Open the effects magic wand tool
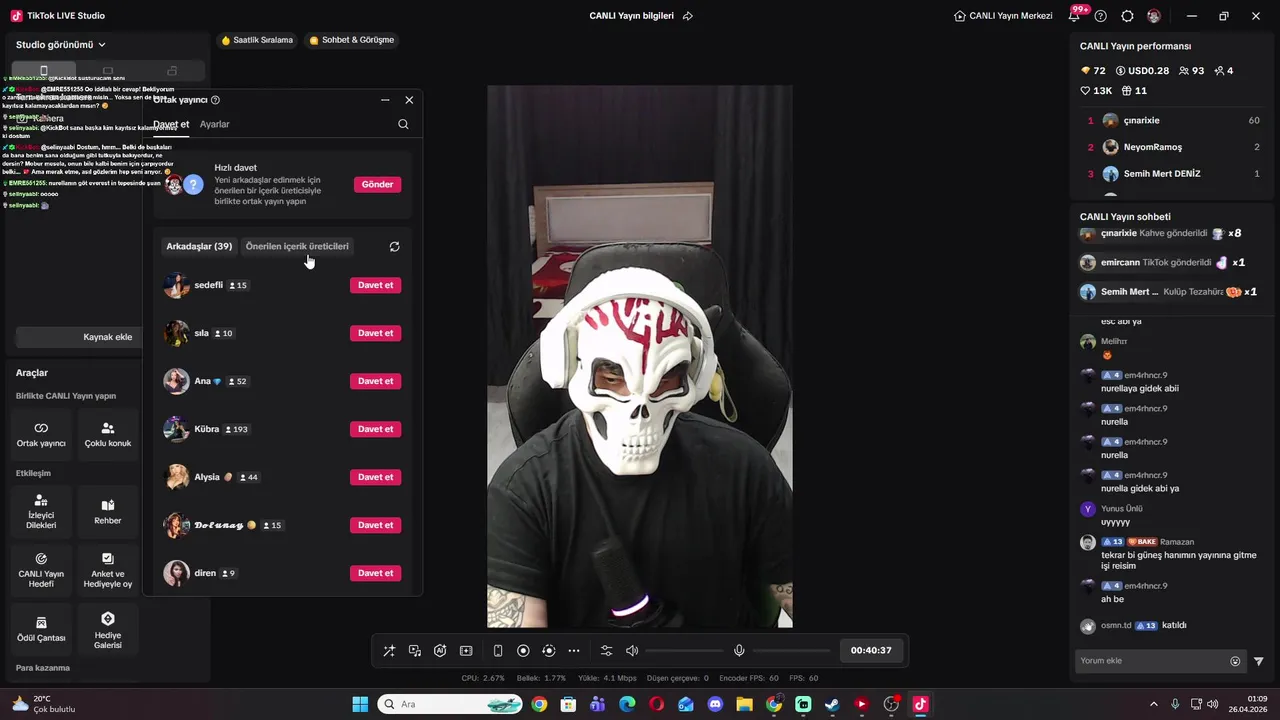 point(389,651)
